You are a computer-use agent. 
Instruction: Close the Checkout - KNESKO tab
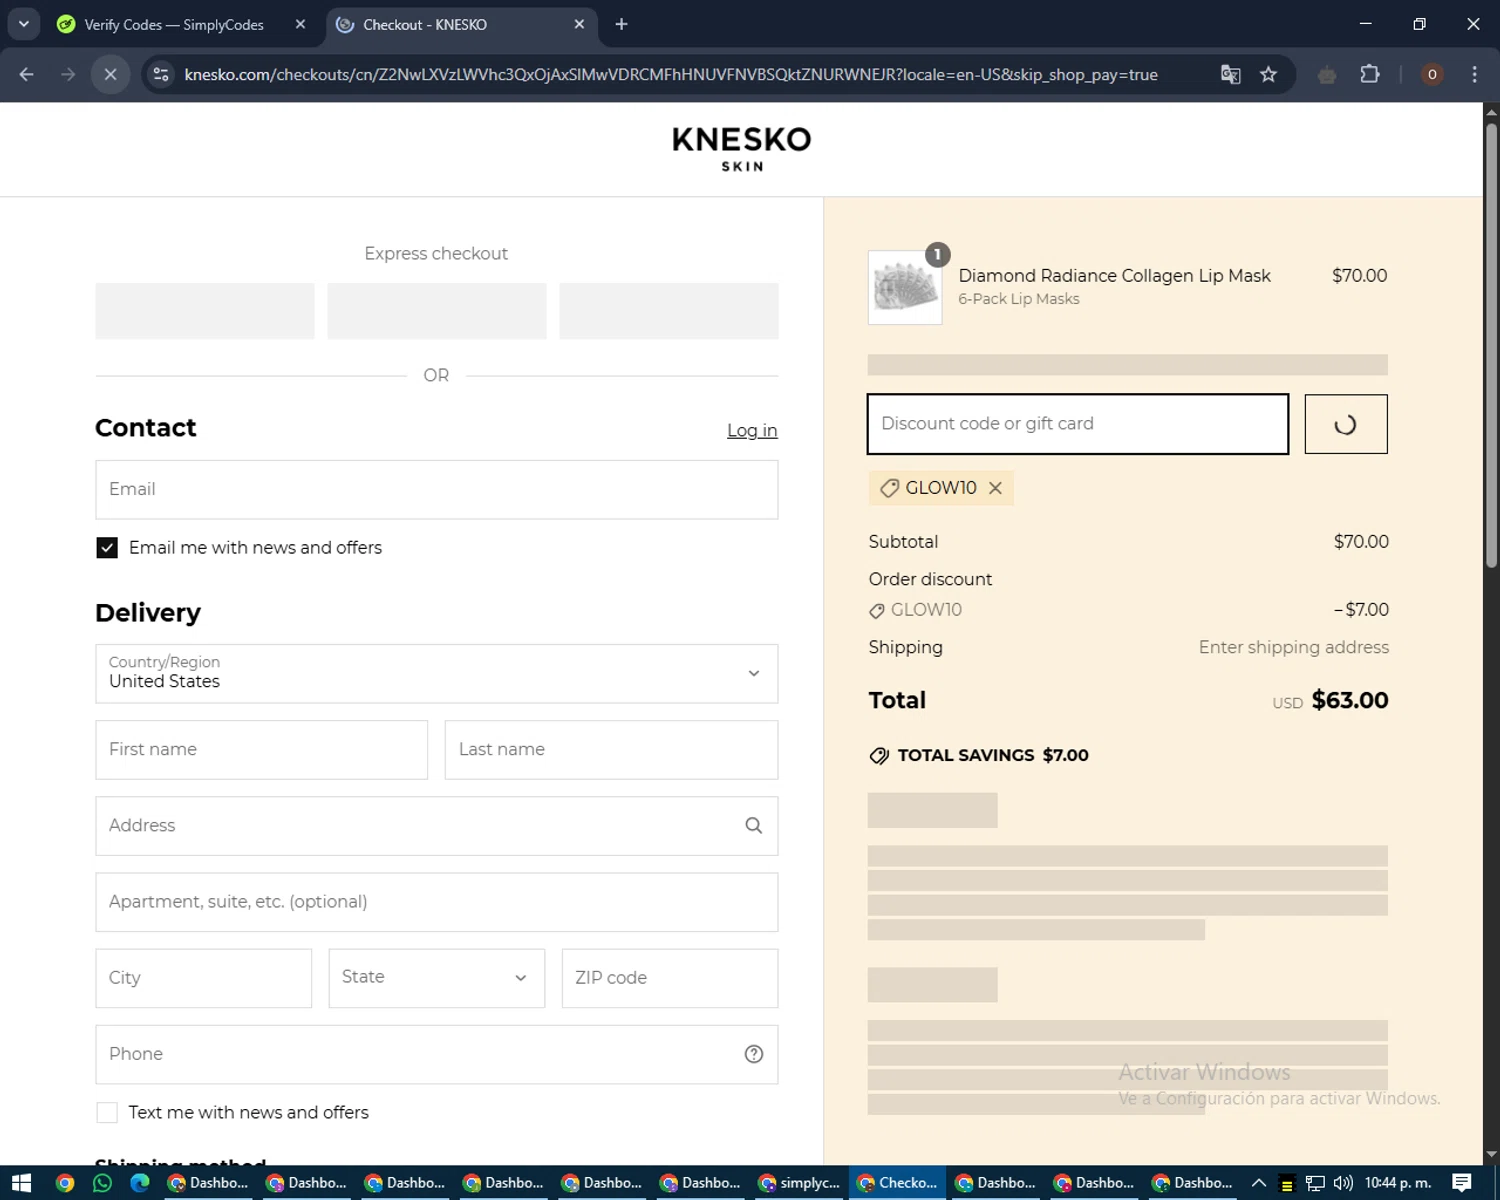point(579,24)
